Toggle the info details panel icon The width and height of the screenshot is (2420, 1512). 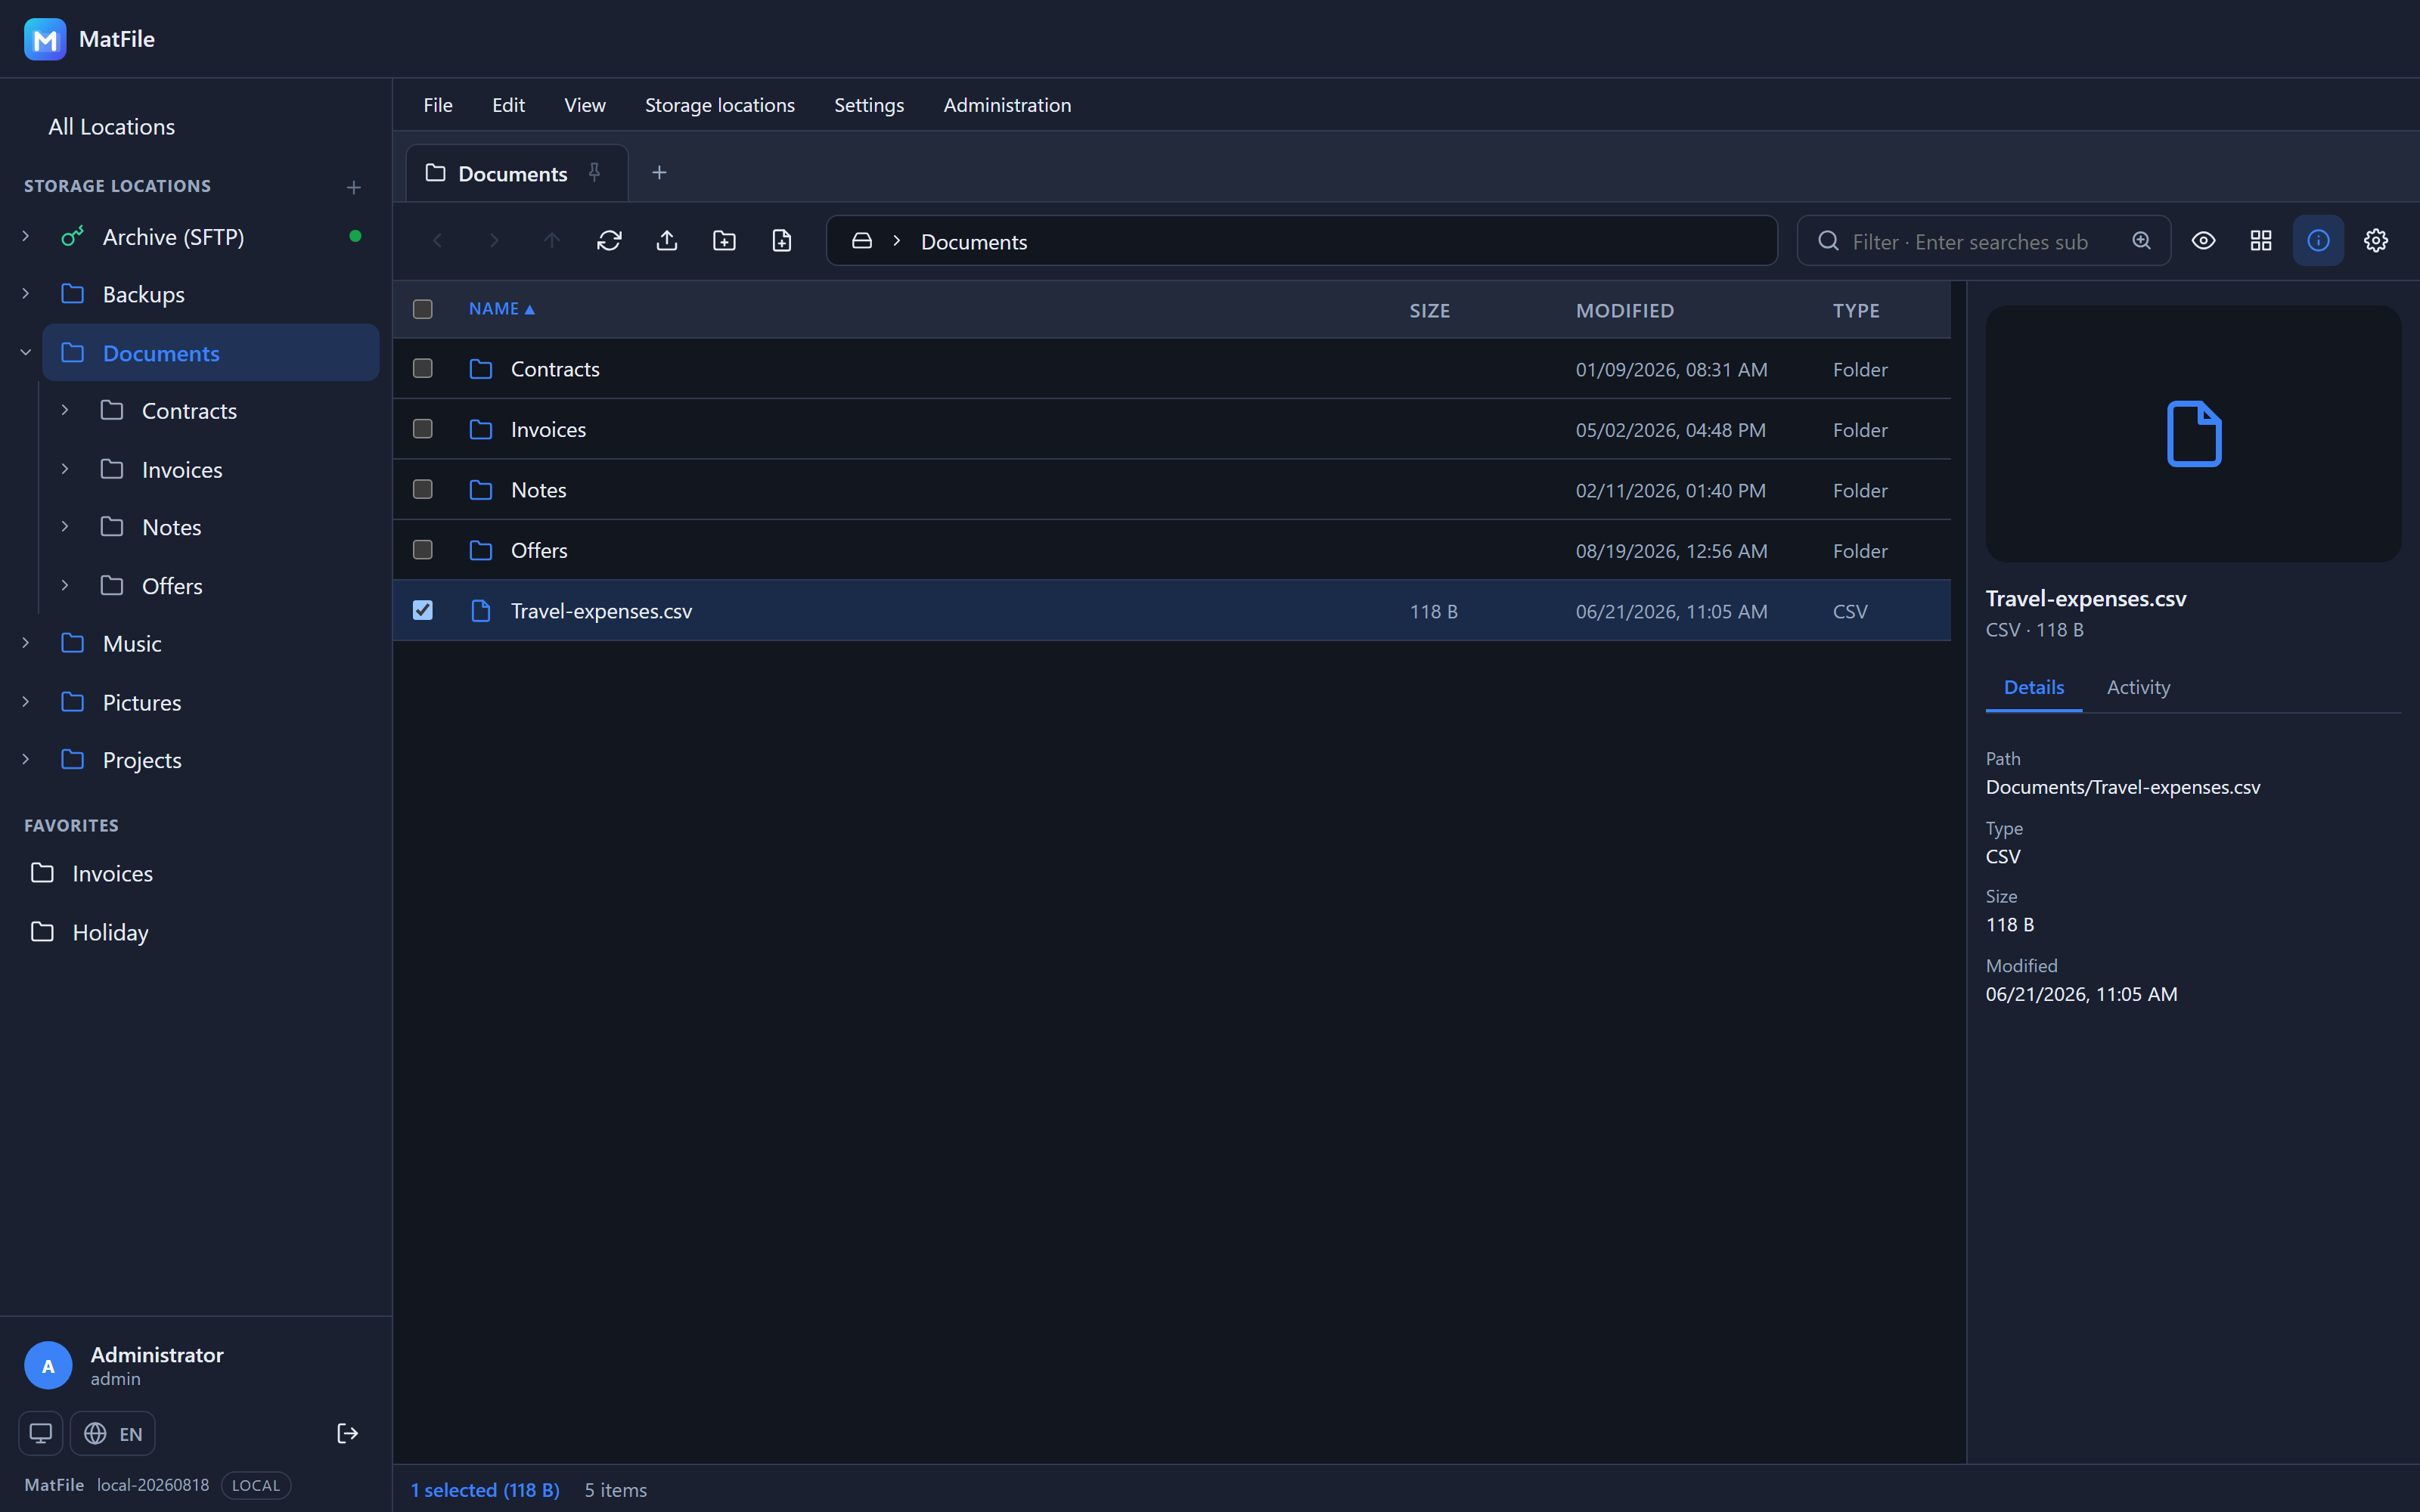coord(2318,241)
